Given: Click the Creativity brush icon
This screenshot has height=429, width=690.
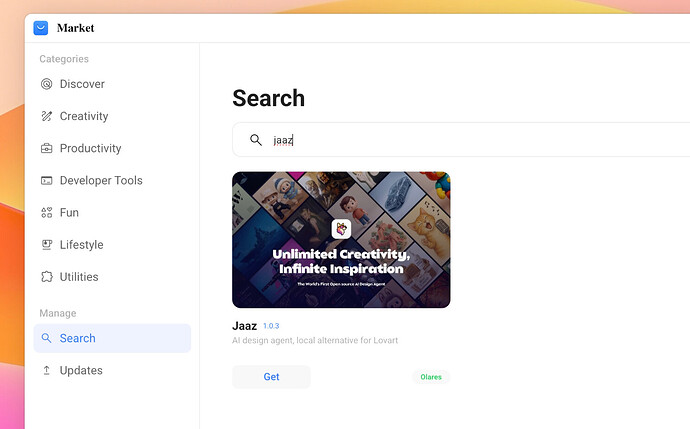Looking at the screenshot, I should [46, 116].
